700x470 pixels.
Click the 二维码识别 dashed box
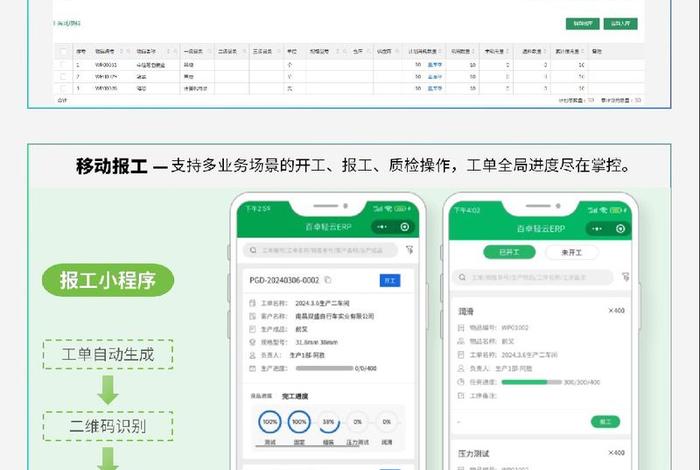click(108, 426)
